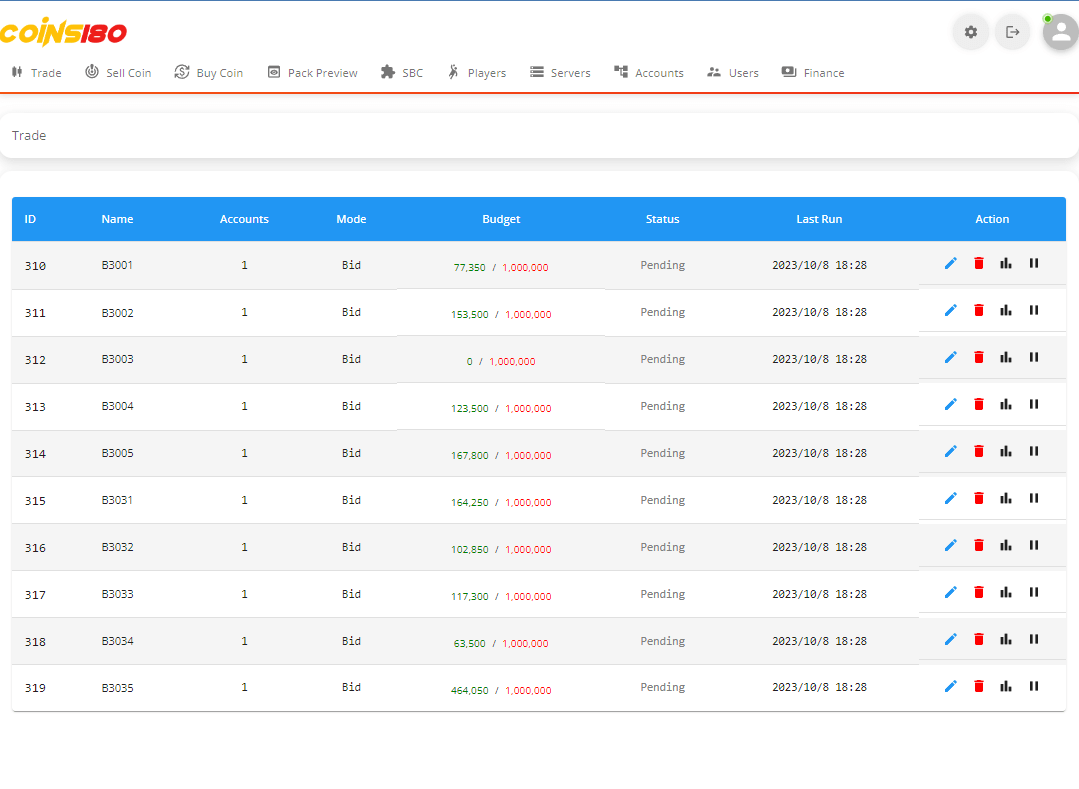Delete trade B3034 using its red trash icon
The image size is (1079, 789).
[978, 639]
